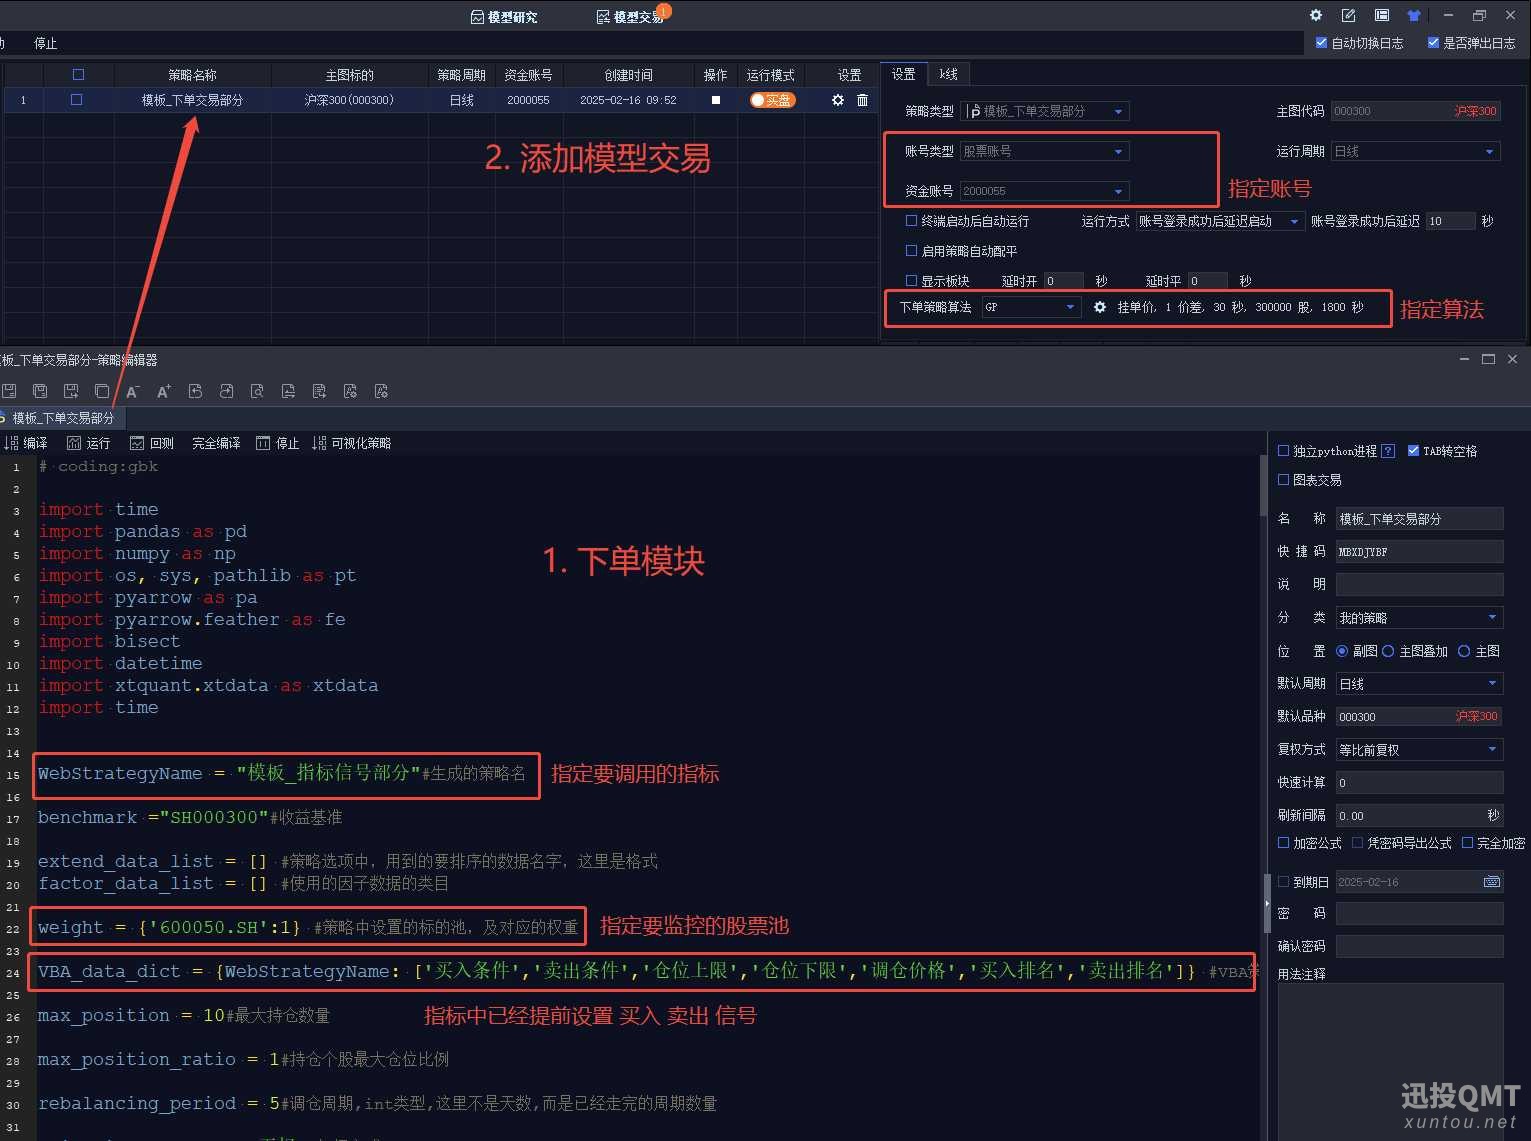Click 停止 in the editor toolbar

coord(278,443)
